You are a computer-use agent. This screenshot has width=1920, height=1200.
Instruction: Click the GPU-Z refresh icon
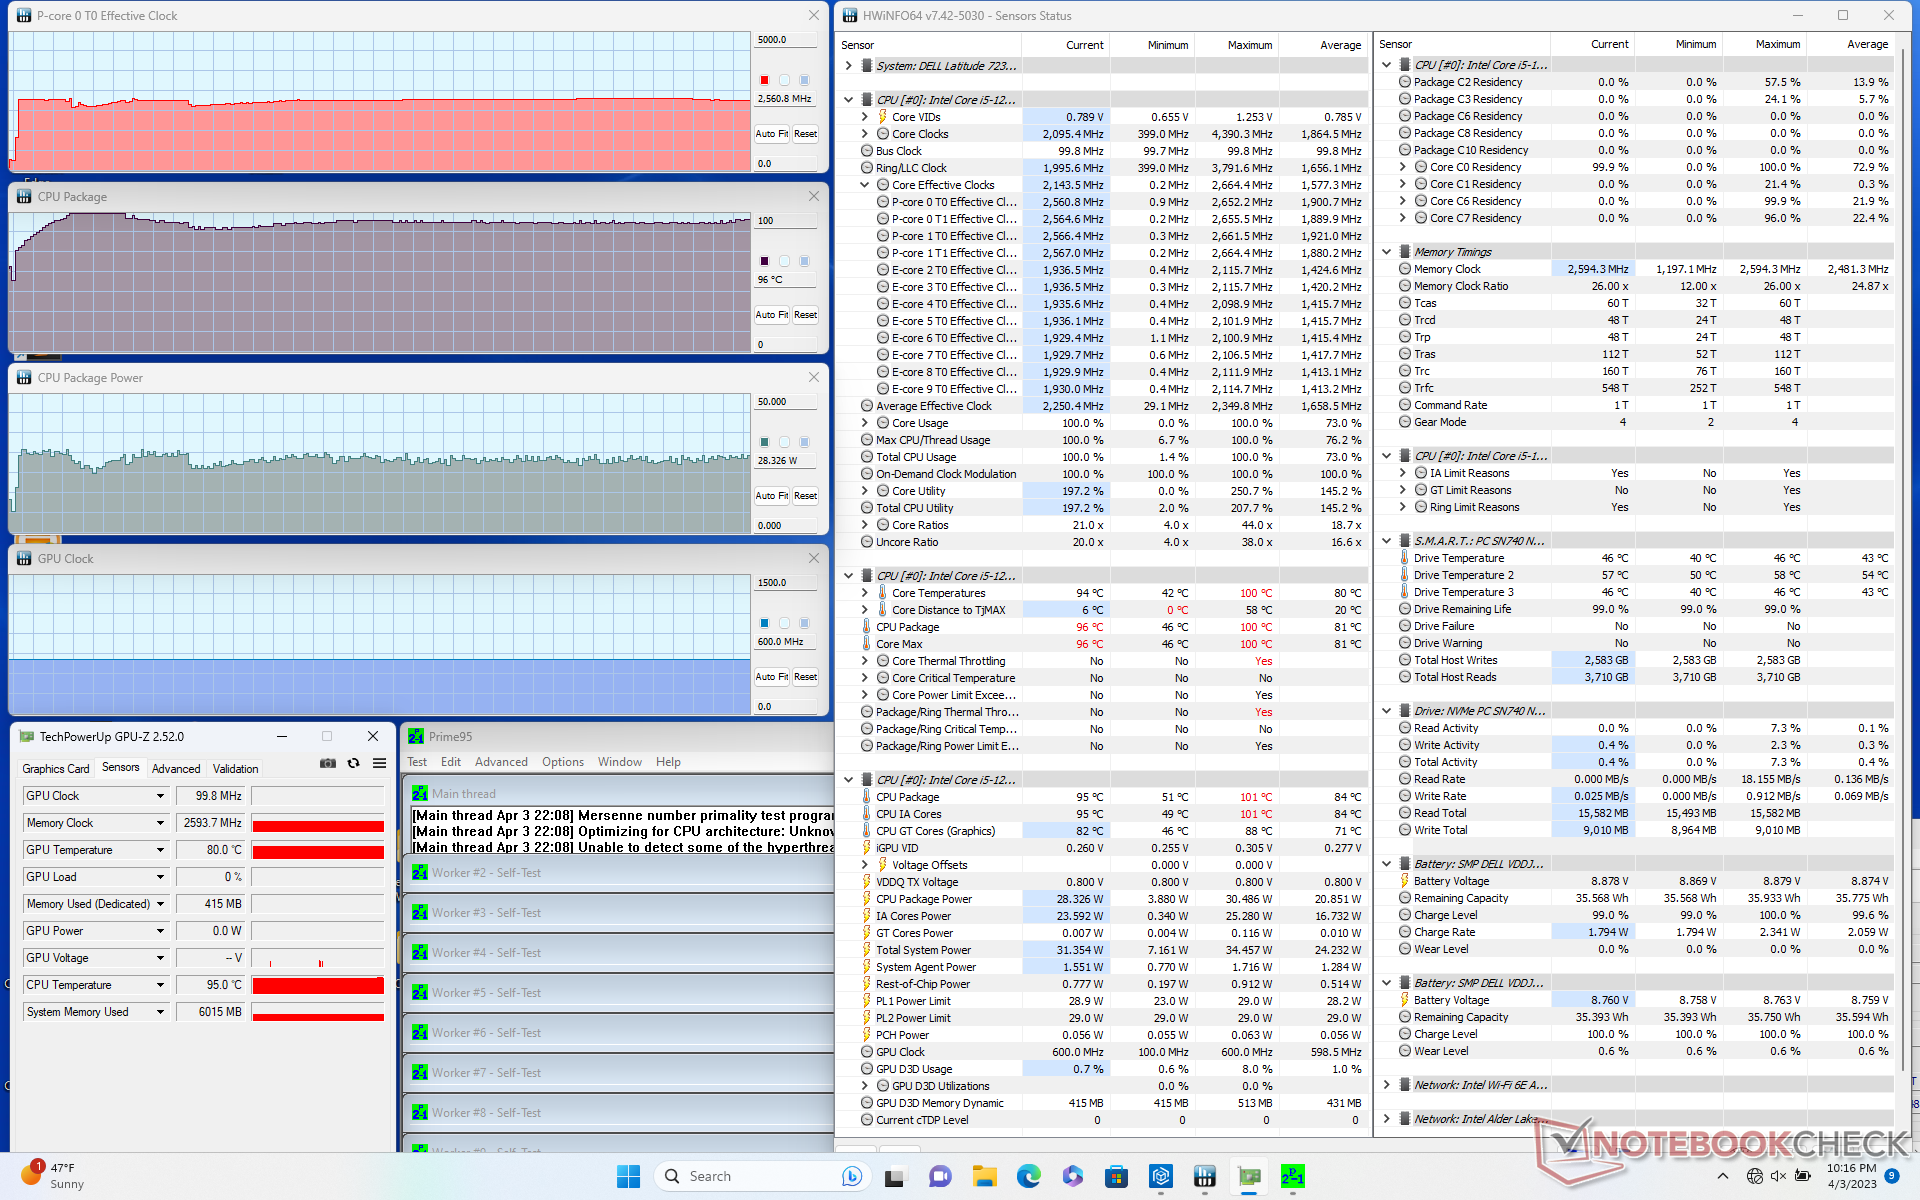pyautogui.click(x=353, y=763)
